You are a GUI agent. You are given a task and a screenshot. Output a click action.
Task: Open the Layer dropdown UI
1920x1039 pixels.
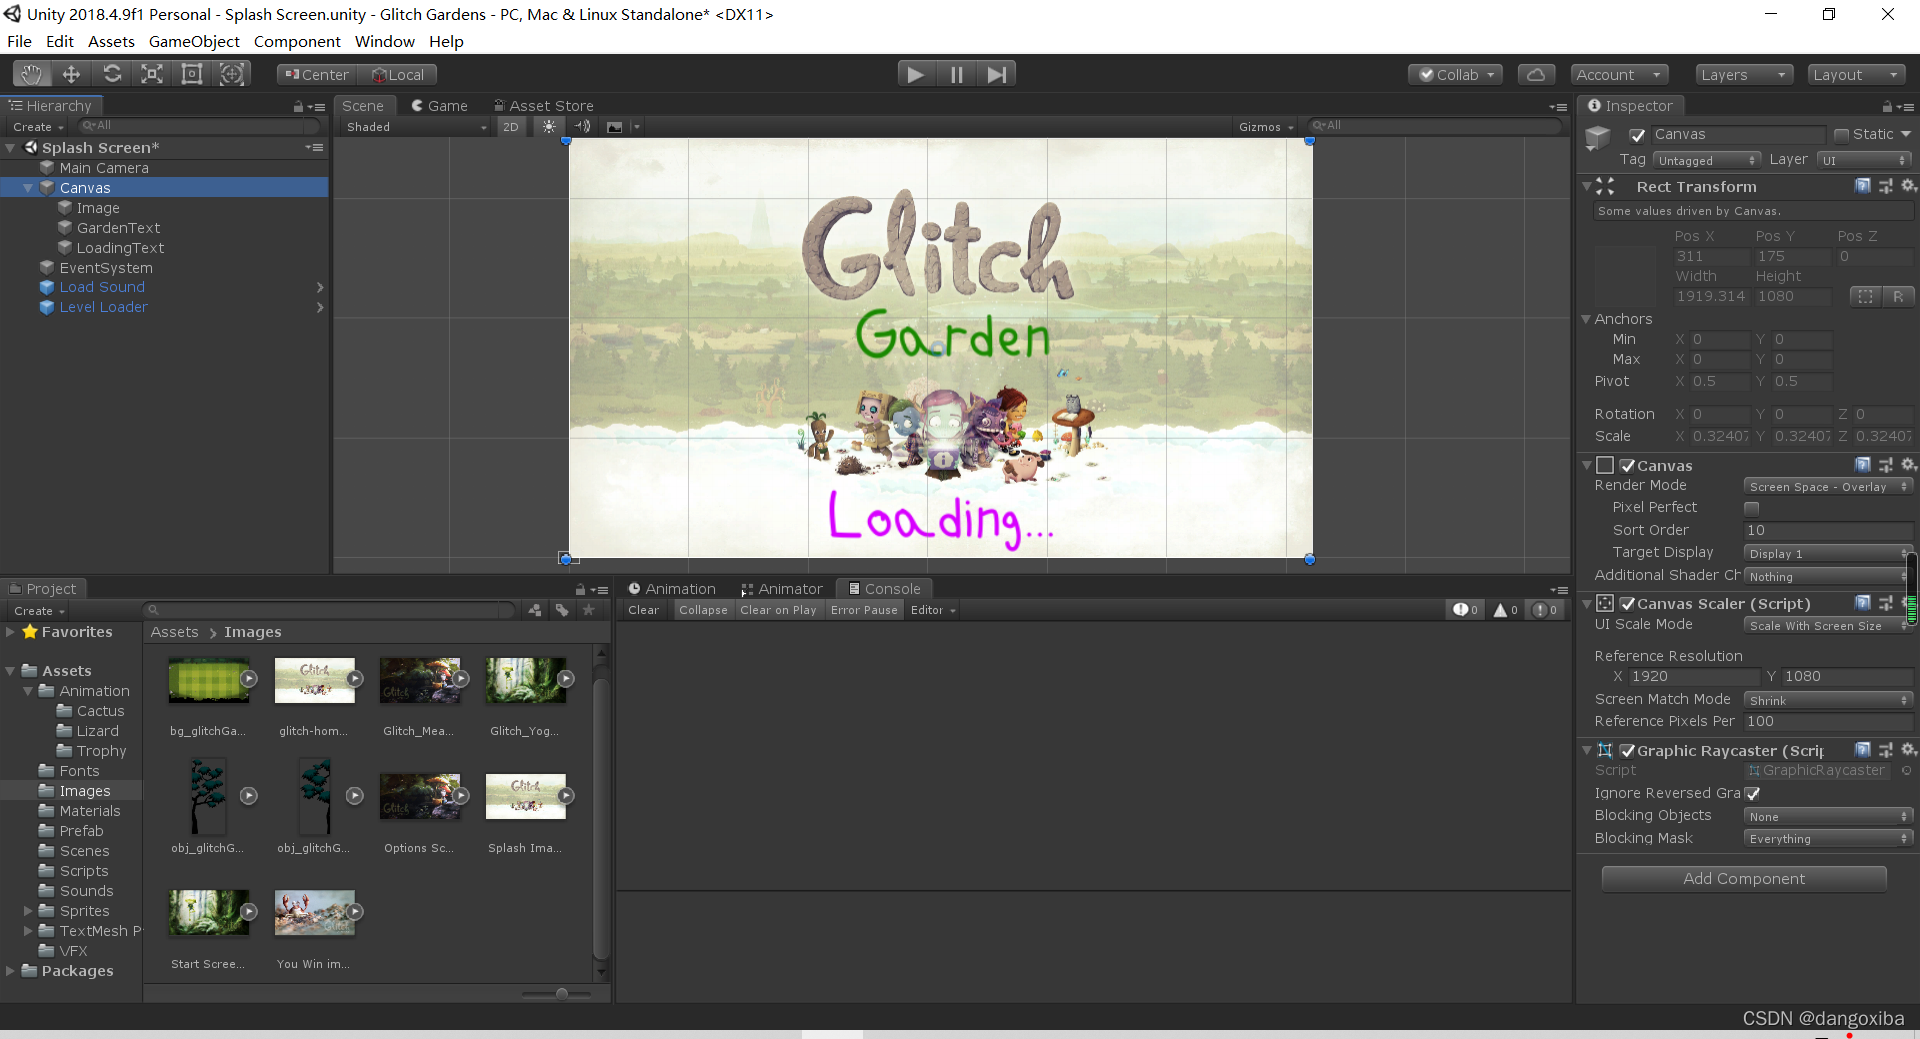(1864, 160)
